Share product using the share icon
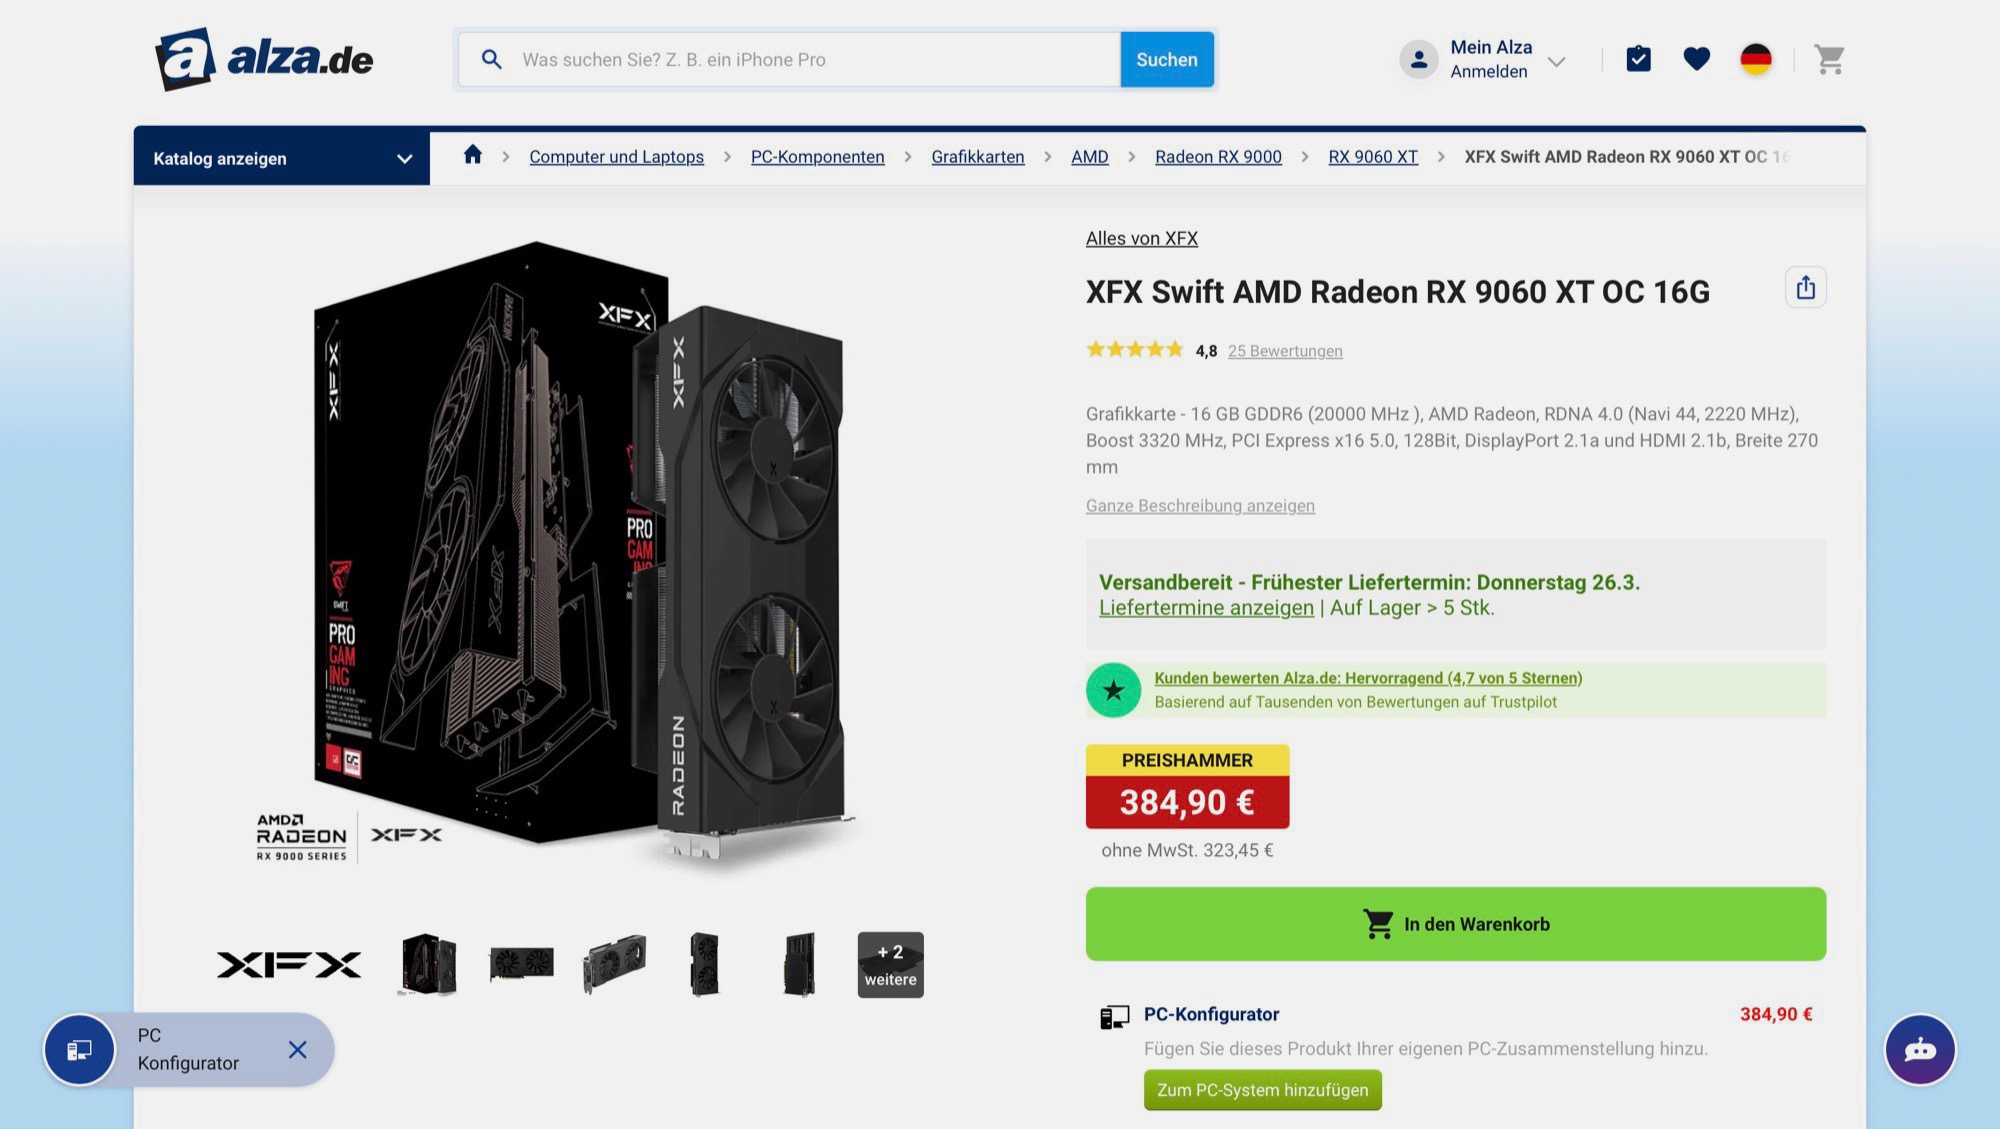 click(x=1805, y=288)
